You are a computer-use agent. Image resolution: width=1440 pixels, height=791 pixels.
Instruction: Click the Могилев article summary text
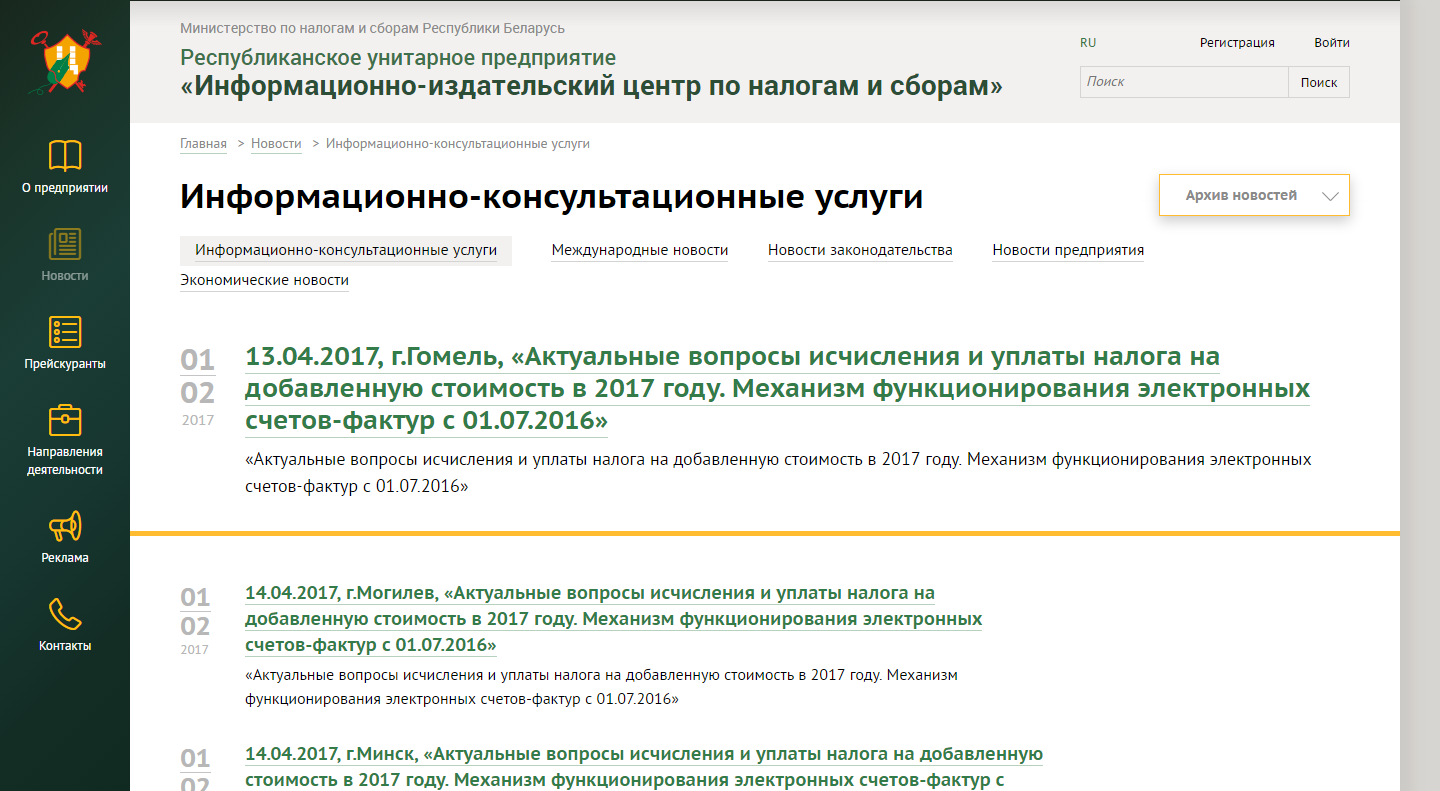point(601,687)
